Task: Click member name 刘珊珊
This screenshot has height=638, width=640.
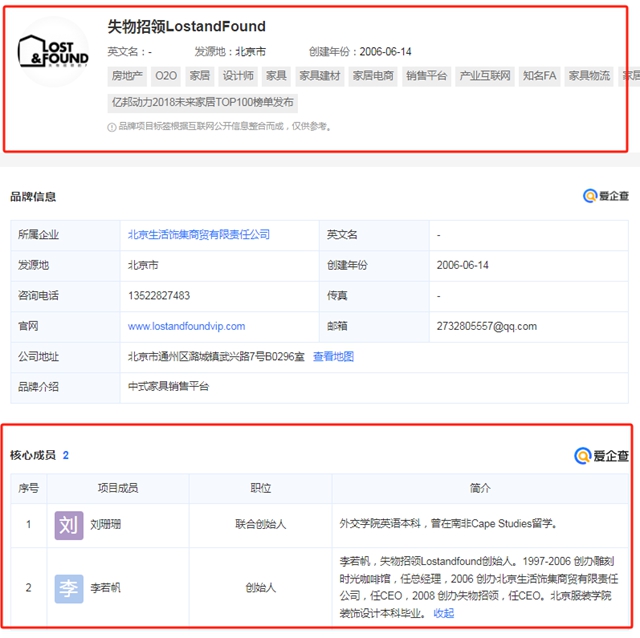Action: point(105,525)
